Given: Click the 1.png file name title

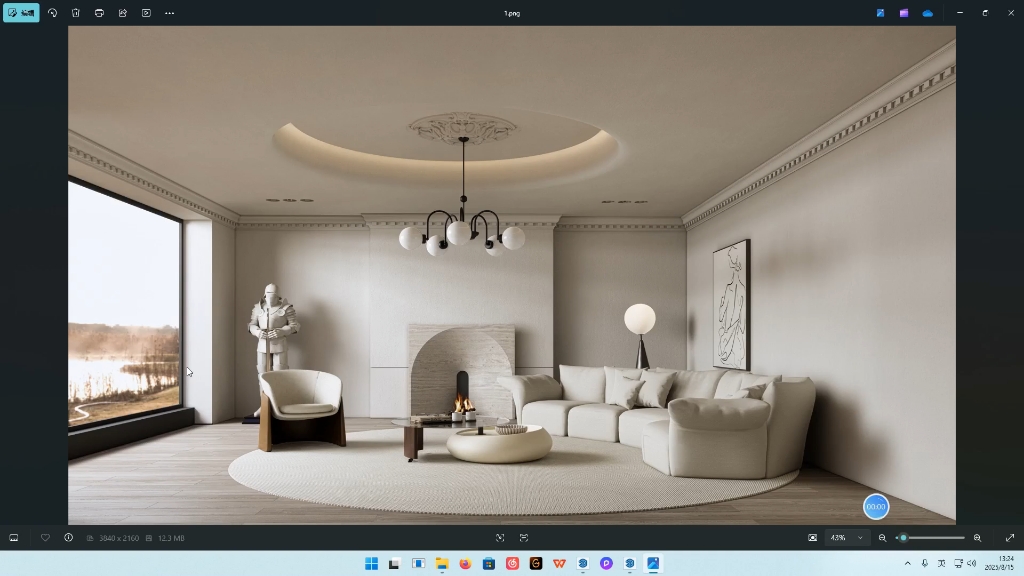Looking at the screenshot, I should (512, 13).
